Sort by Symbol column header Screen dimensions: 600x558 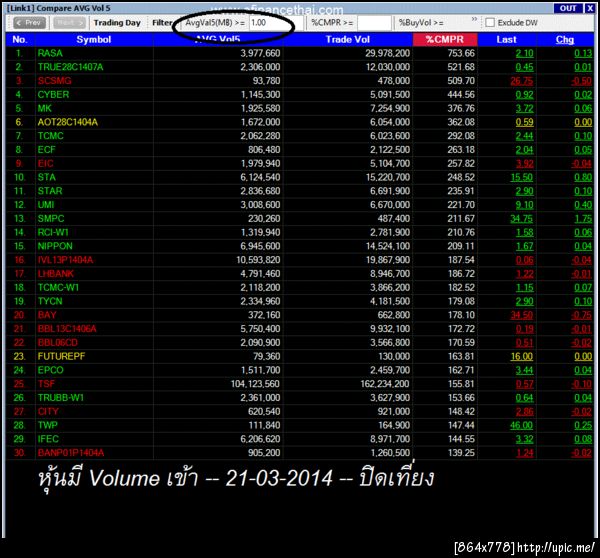pyautogui.click(x=94, y=39)
